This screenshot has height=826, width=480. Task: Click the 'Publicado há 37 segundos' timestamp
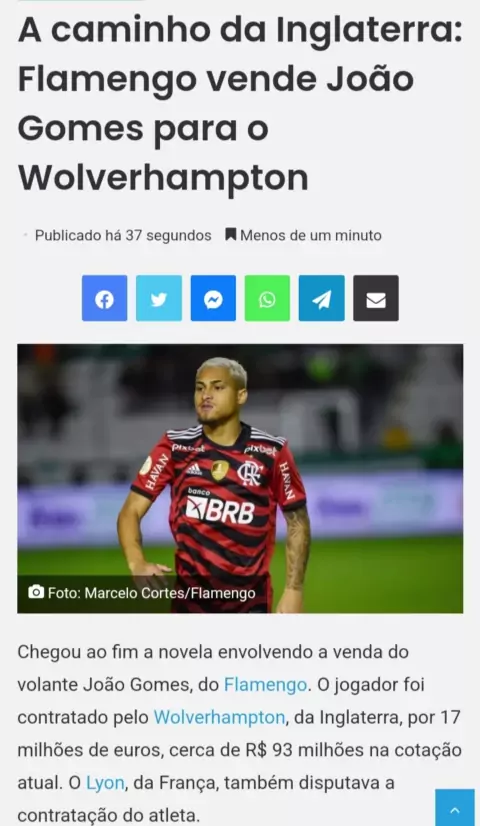123,235
